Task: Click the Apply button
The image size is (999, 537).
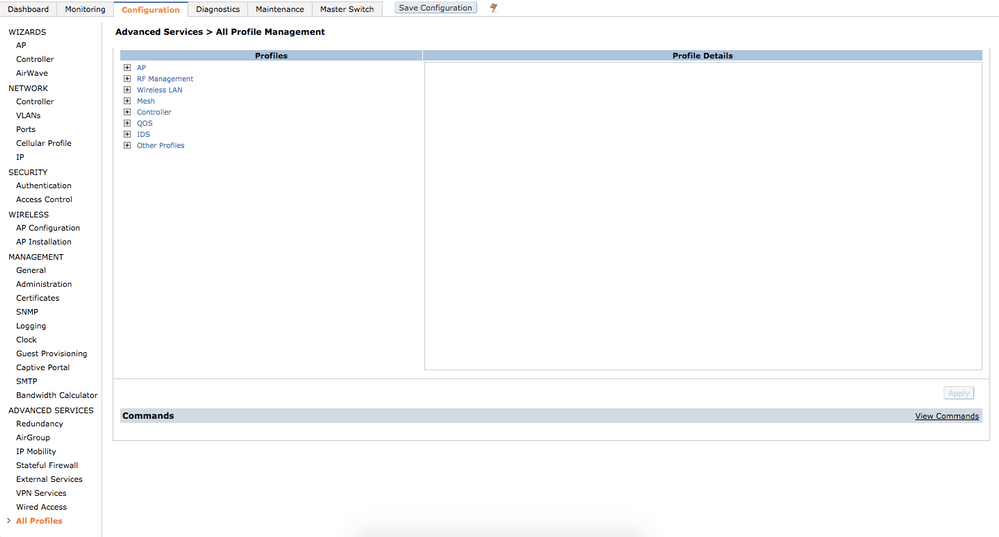Action: click(958, 393)
